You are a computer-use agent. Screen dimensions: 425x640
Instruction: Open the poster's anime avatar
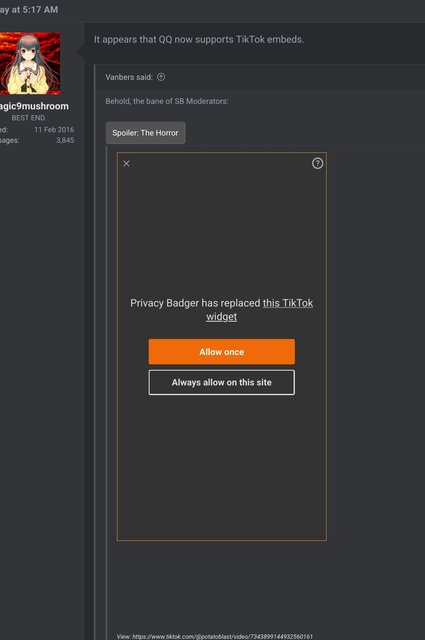pos(30,63)
